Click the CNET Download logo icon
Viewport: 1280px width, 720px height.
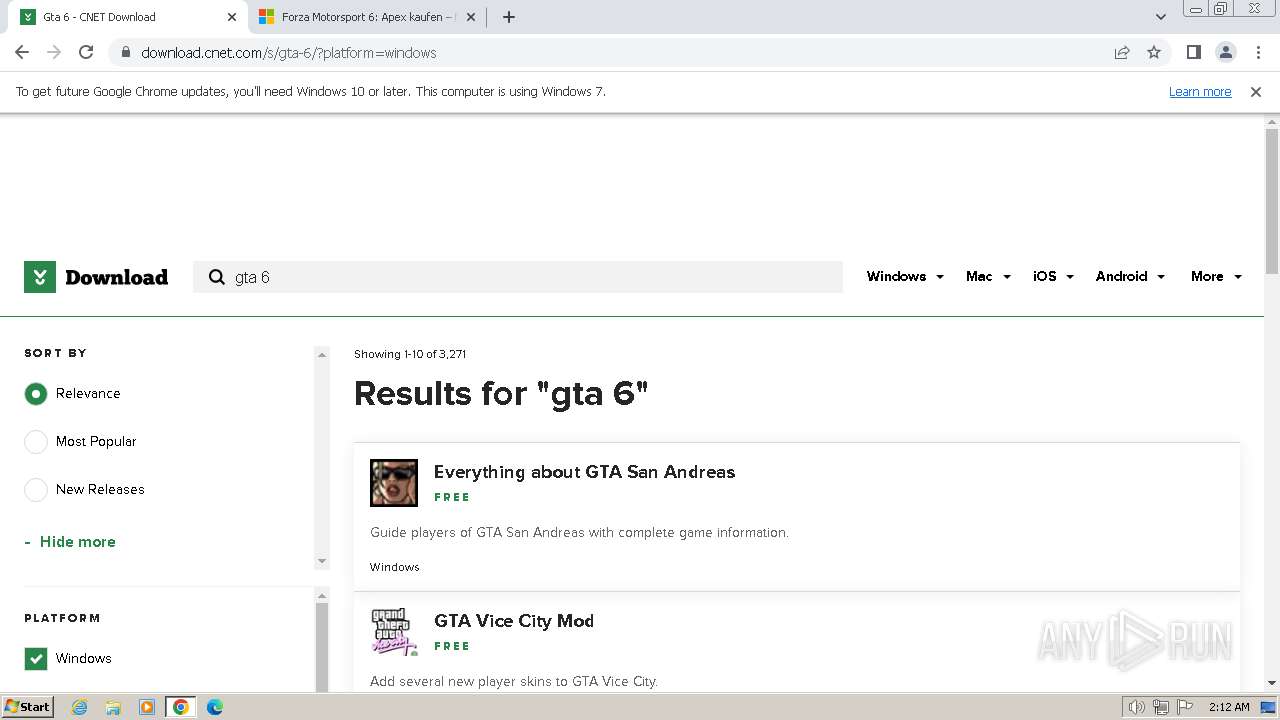coord(40,277)
